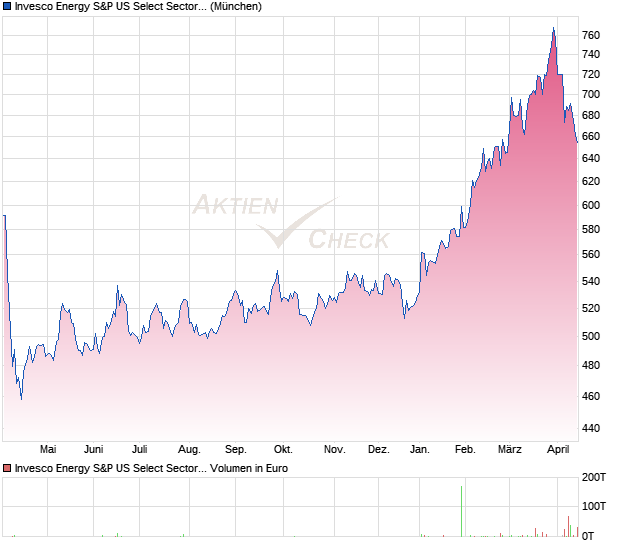Click the 'Mai' month label

[48, 450]
